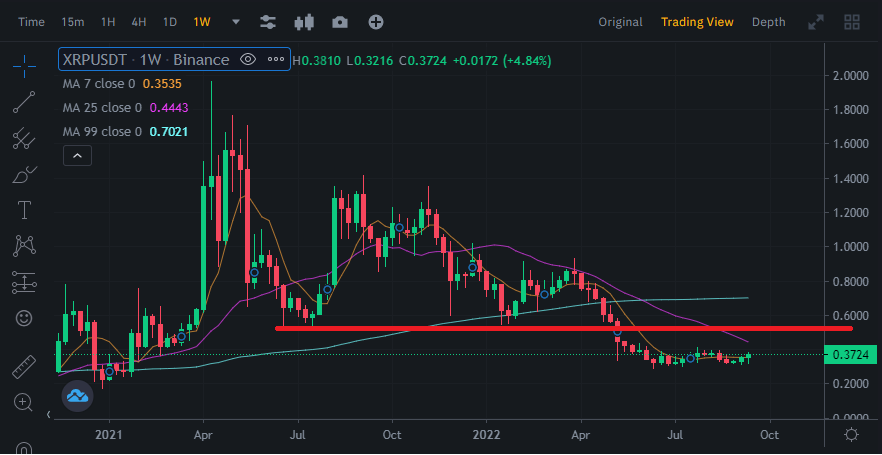This screenshot has height=455, width=882.
Task: Open chart indicator settings sliders icon
Action: (x=268, y=22)
